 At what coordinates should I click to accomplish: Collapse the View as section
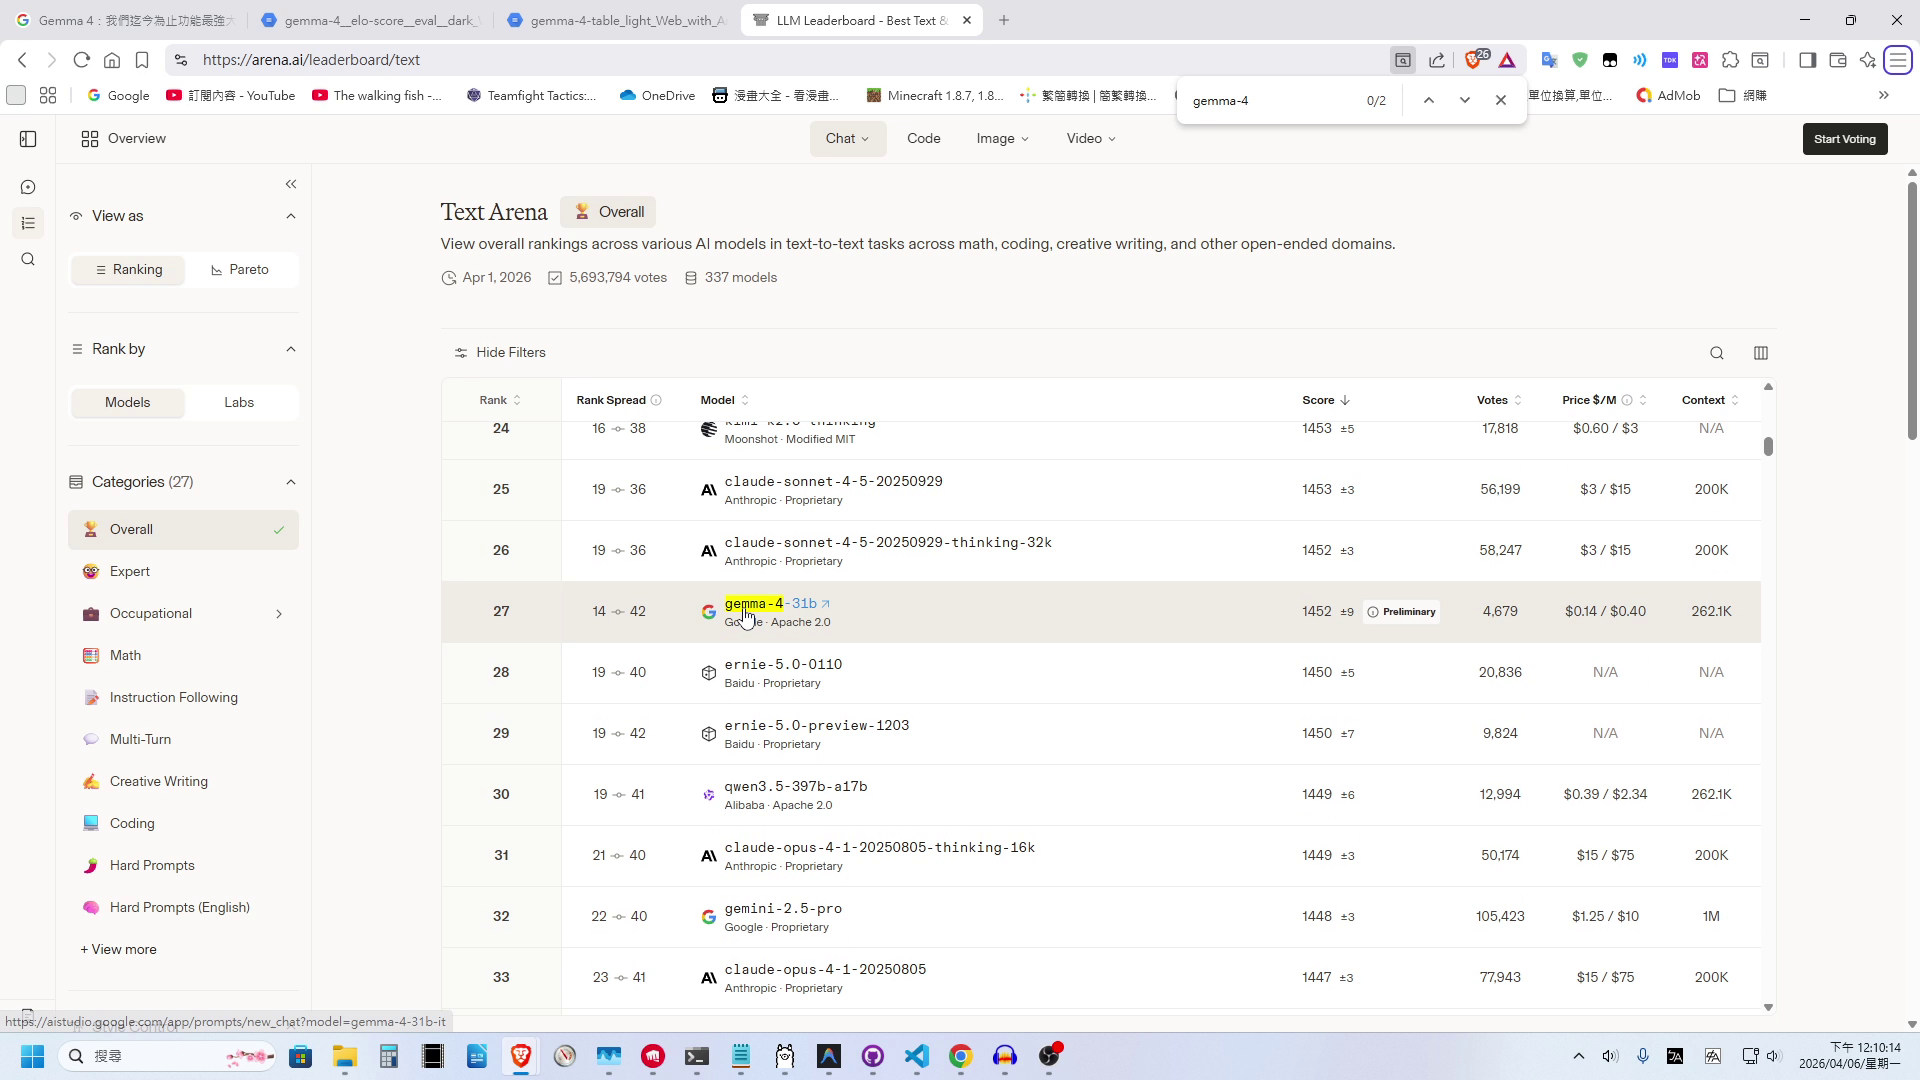291,216
